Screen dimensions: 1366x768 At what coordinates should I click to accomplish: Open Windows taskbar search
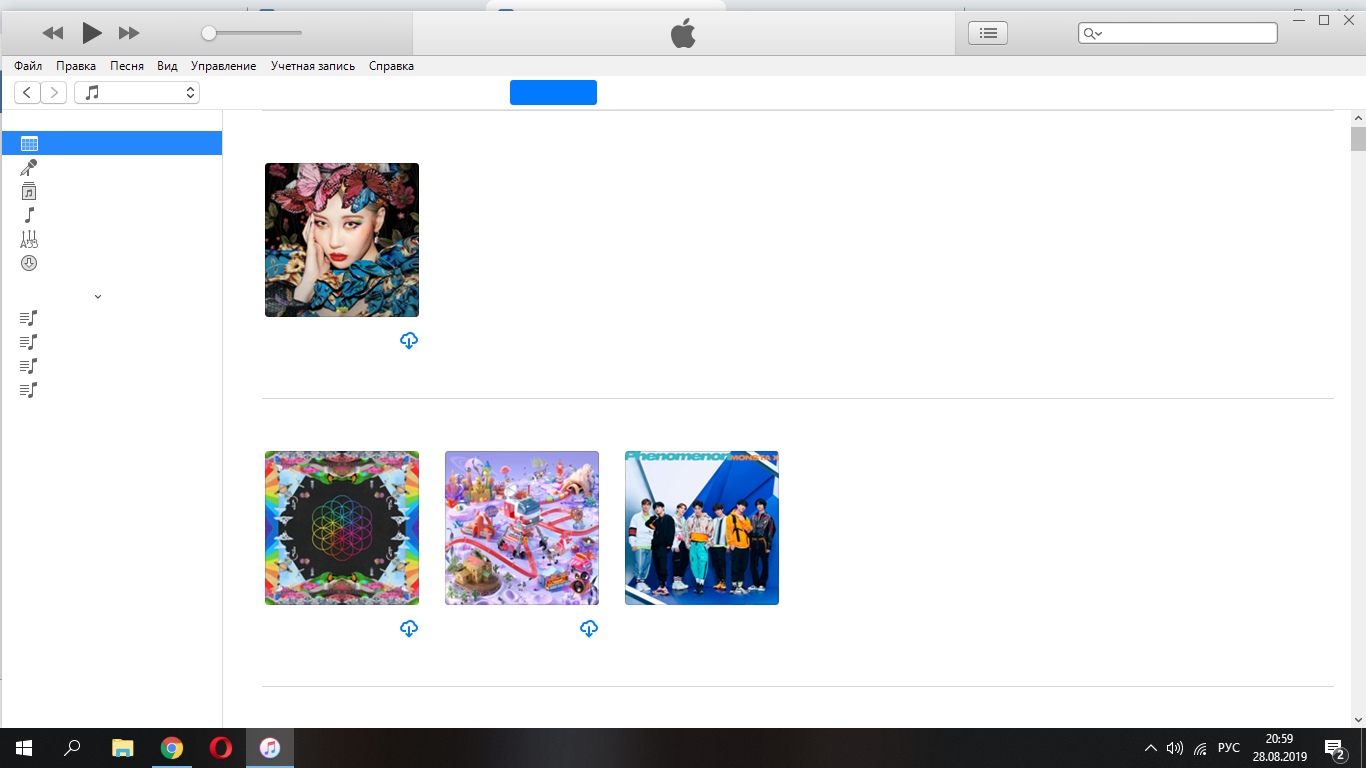click(x=72, y=748)
